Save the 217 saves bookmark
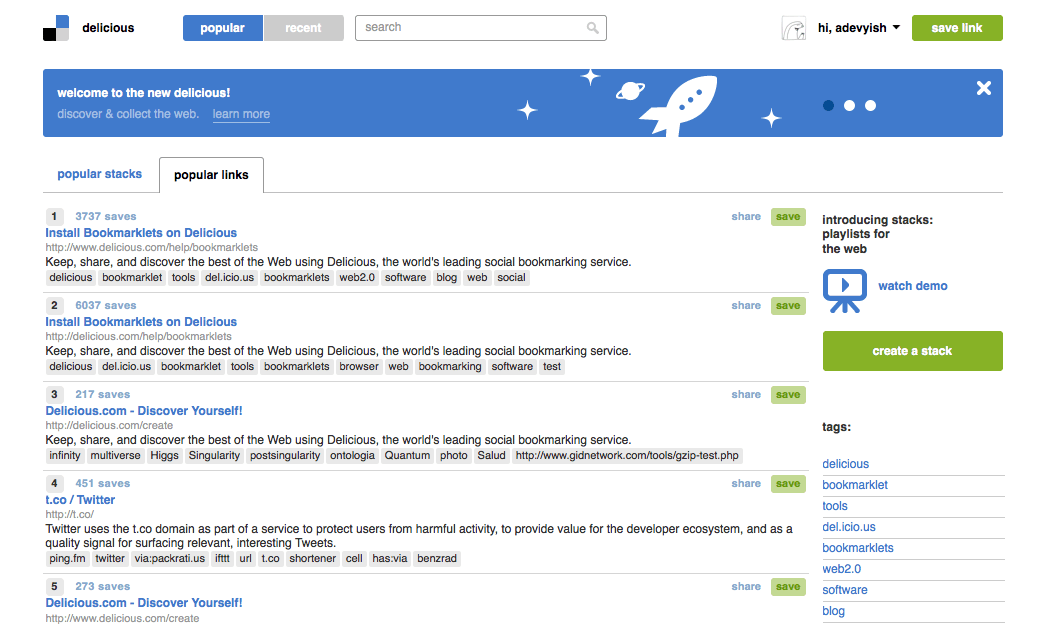This screenshot has width=1045, height=624. 788,395
